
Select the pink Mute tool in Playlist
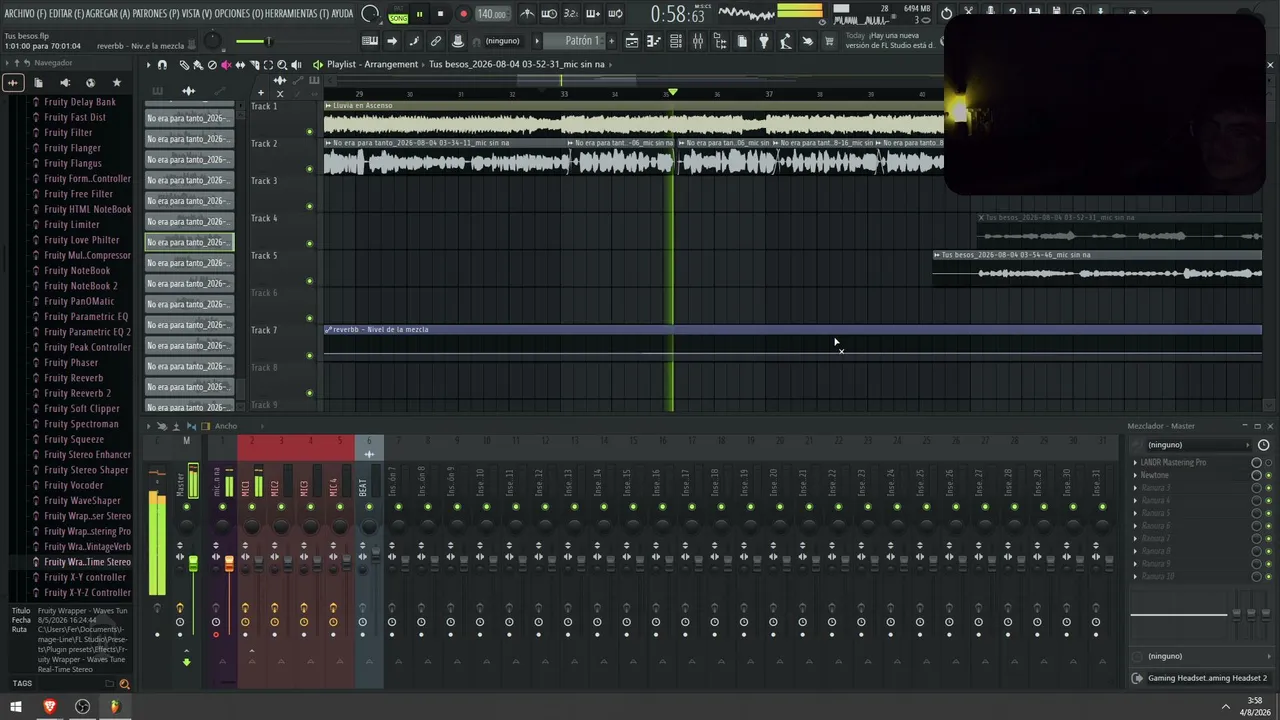tap(226, 64)
